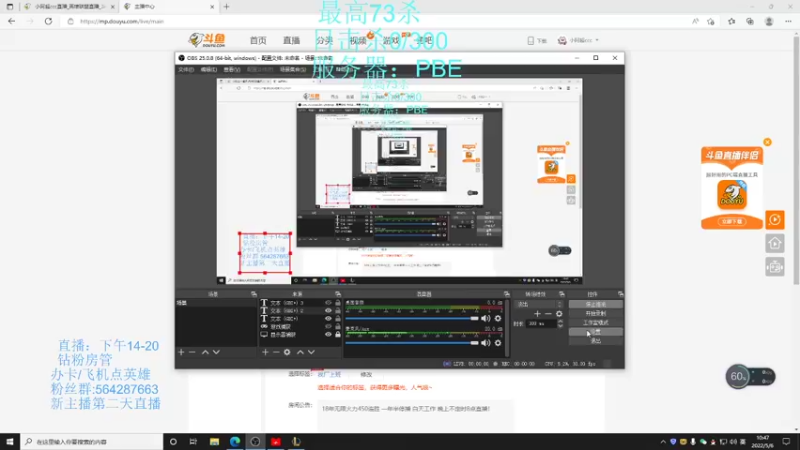Move scene down in Scenes panel
The image size is (800, 450).
point(216,352)
